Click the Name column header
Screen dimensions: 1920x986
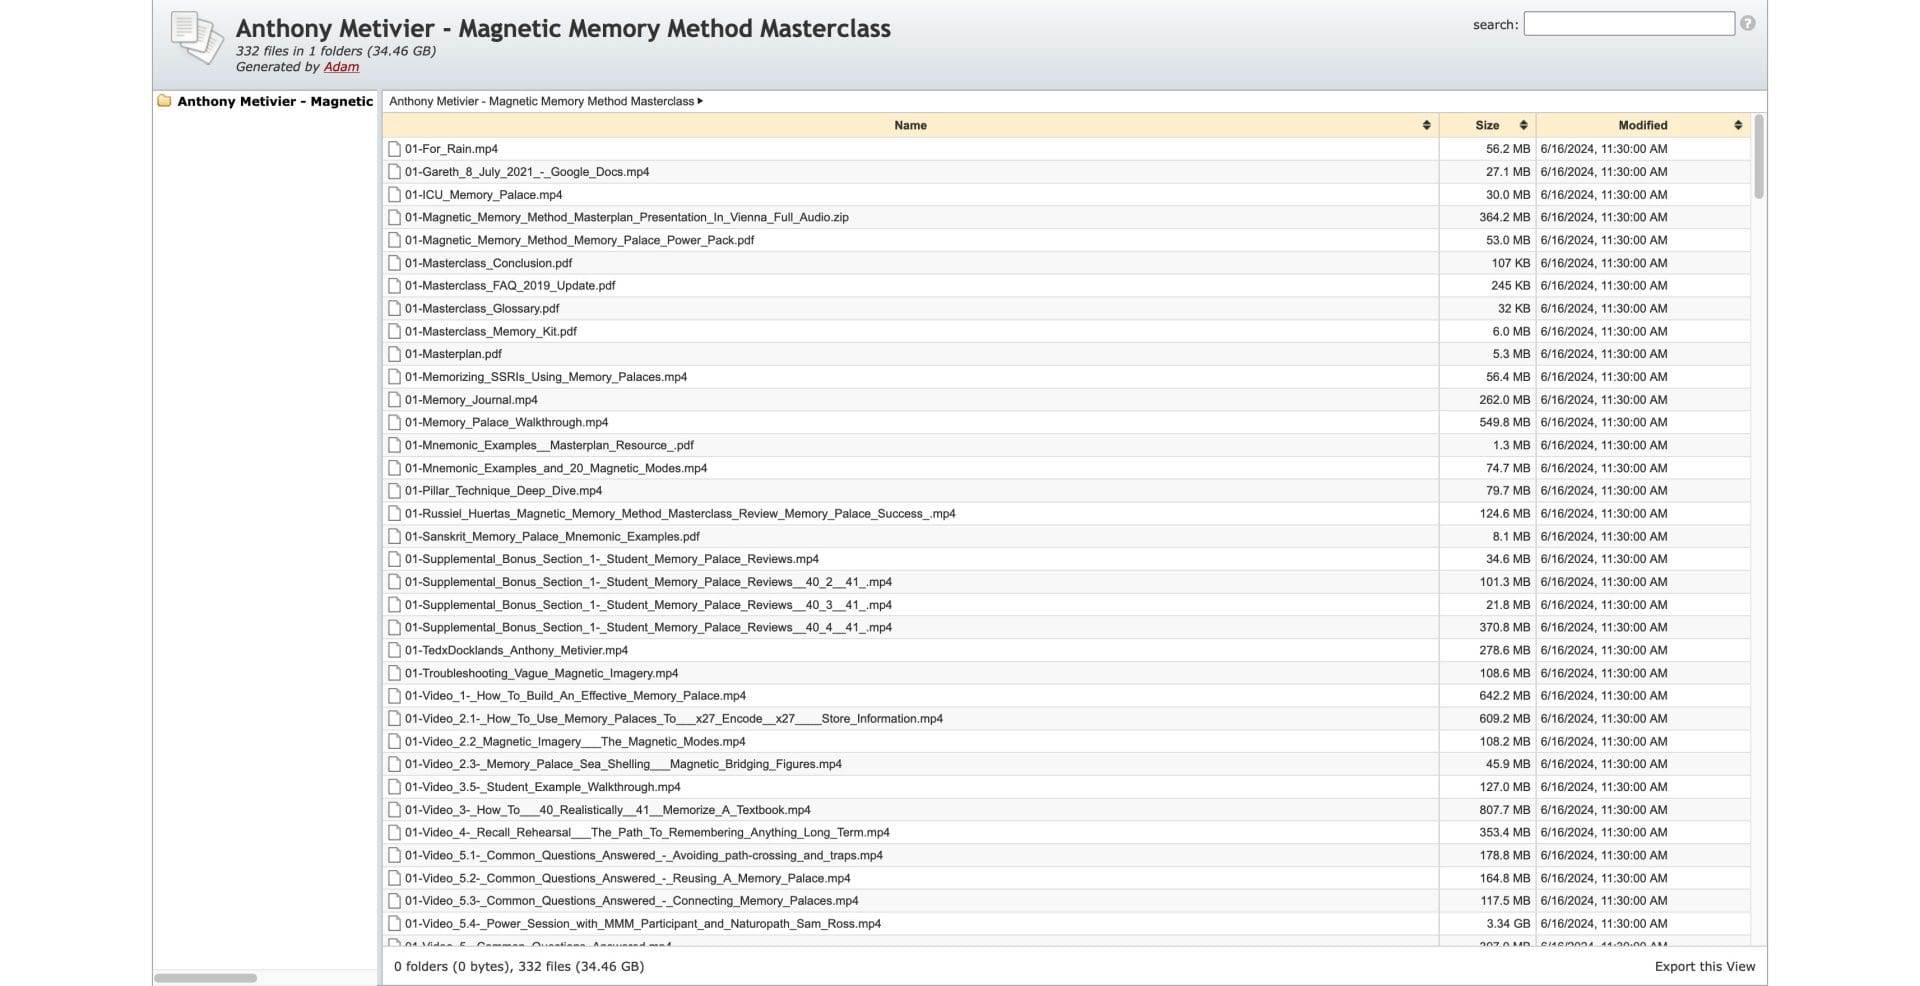click(910, 125)
